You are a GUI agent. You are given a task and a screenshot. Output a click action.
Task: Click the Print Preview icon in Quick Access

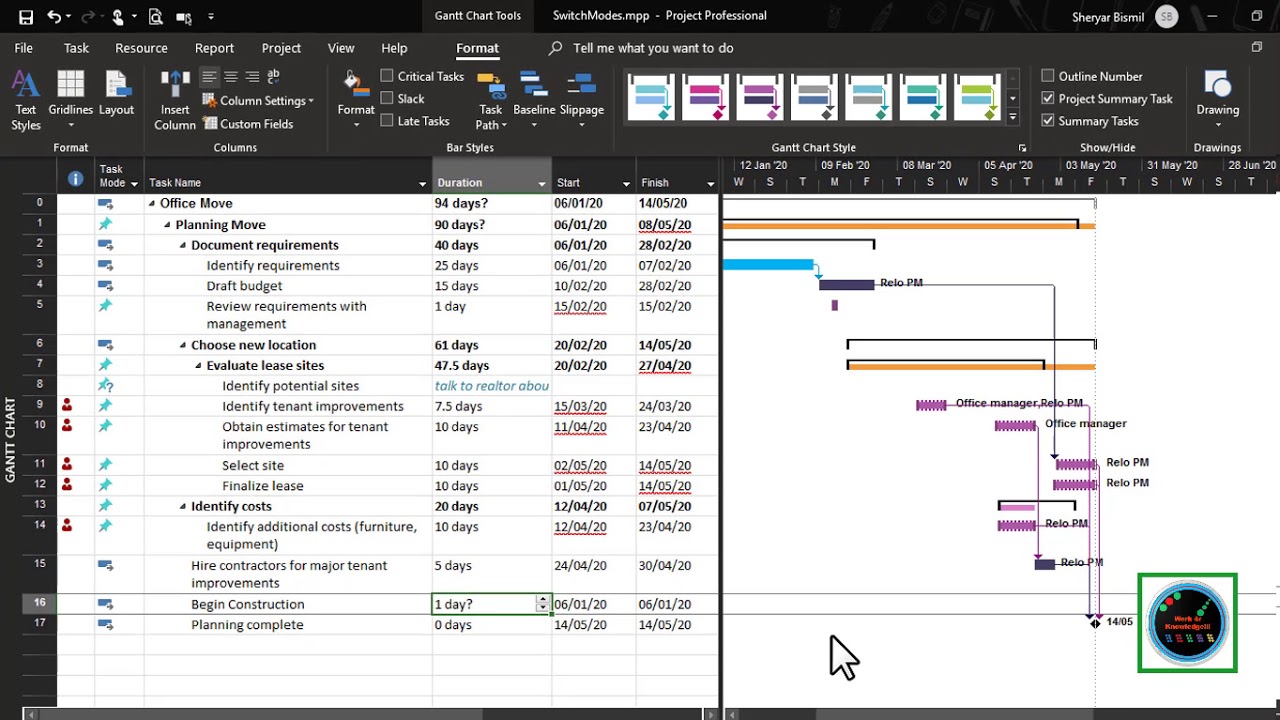[x=155, y=16]
